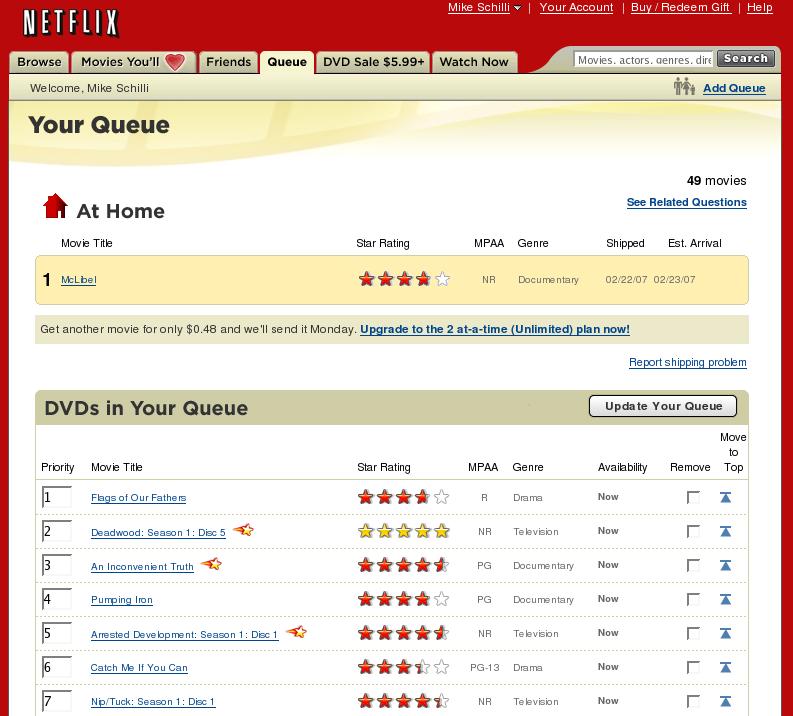Check Remove box for Flags of Our Fathers
793x716 pixels.
693,497
